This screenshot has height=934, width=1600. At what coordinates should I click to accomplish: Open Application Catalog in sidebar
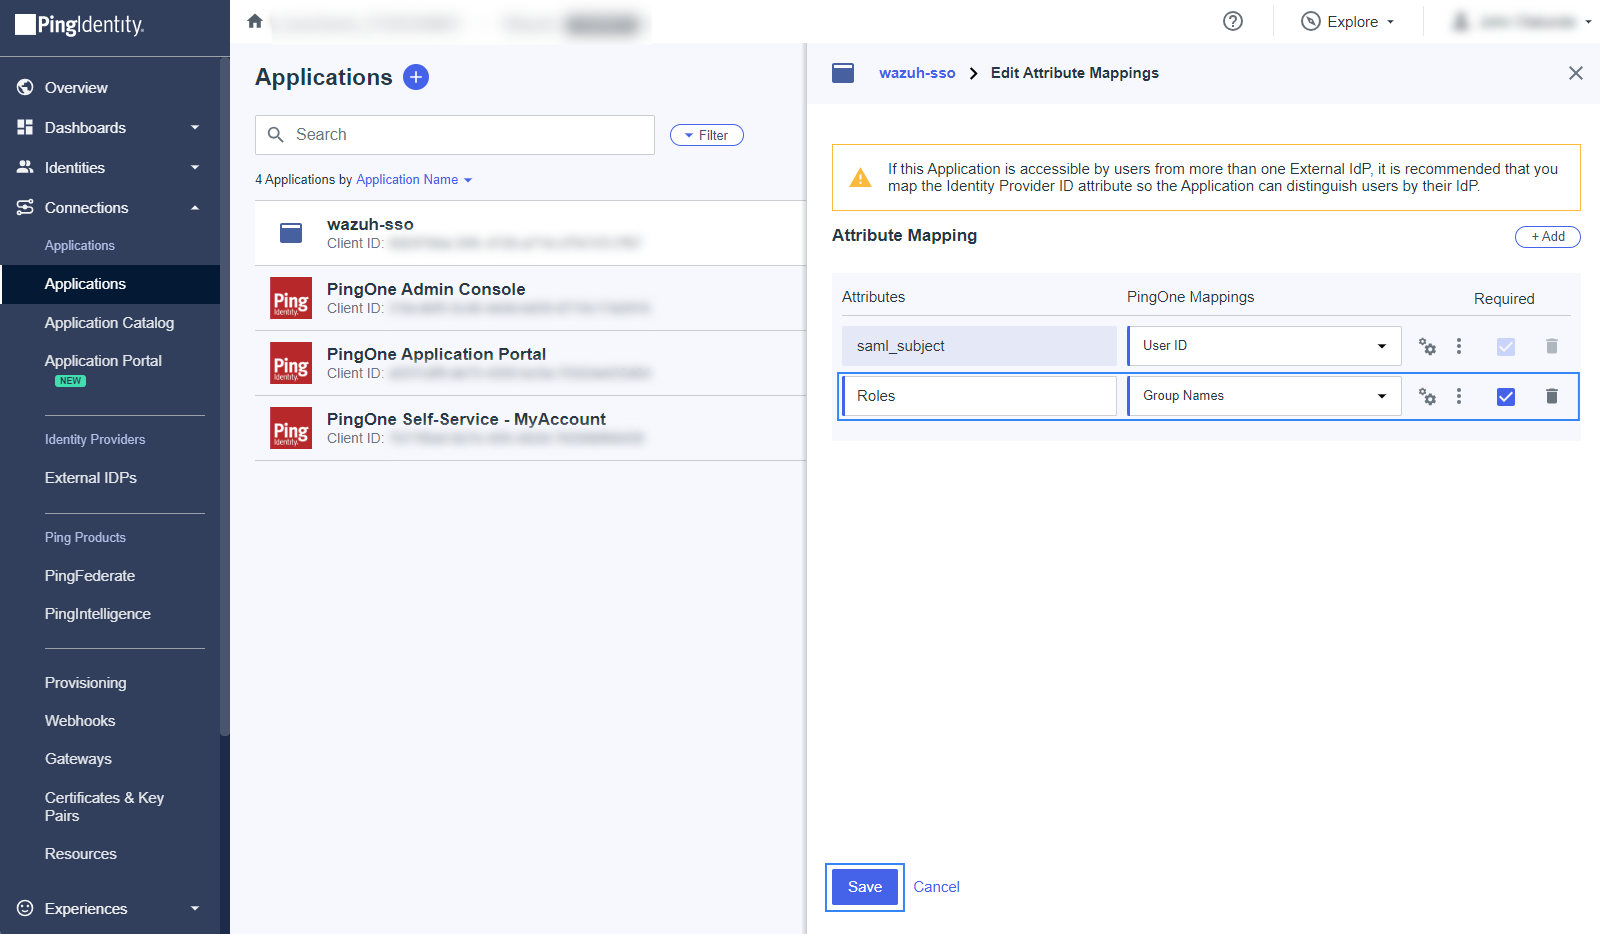point(109,323)
